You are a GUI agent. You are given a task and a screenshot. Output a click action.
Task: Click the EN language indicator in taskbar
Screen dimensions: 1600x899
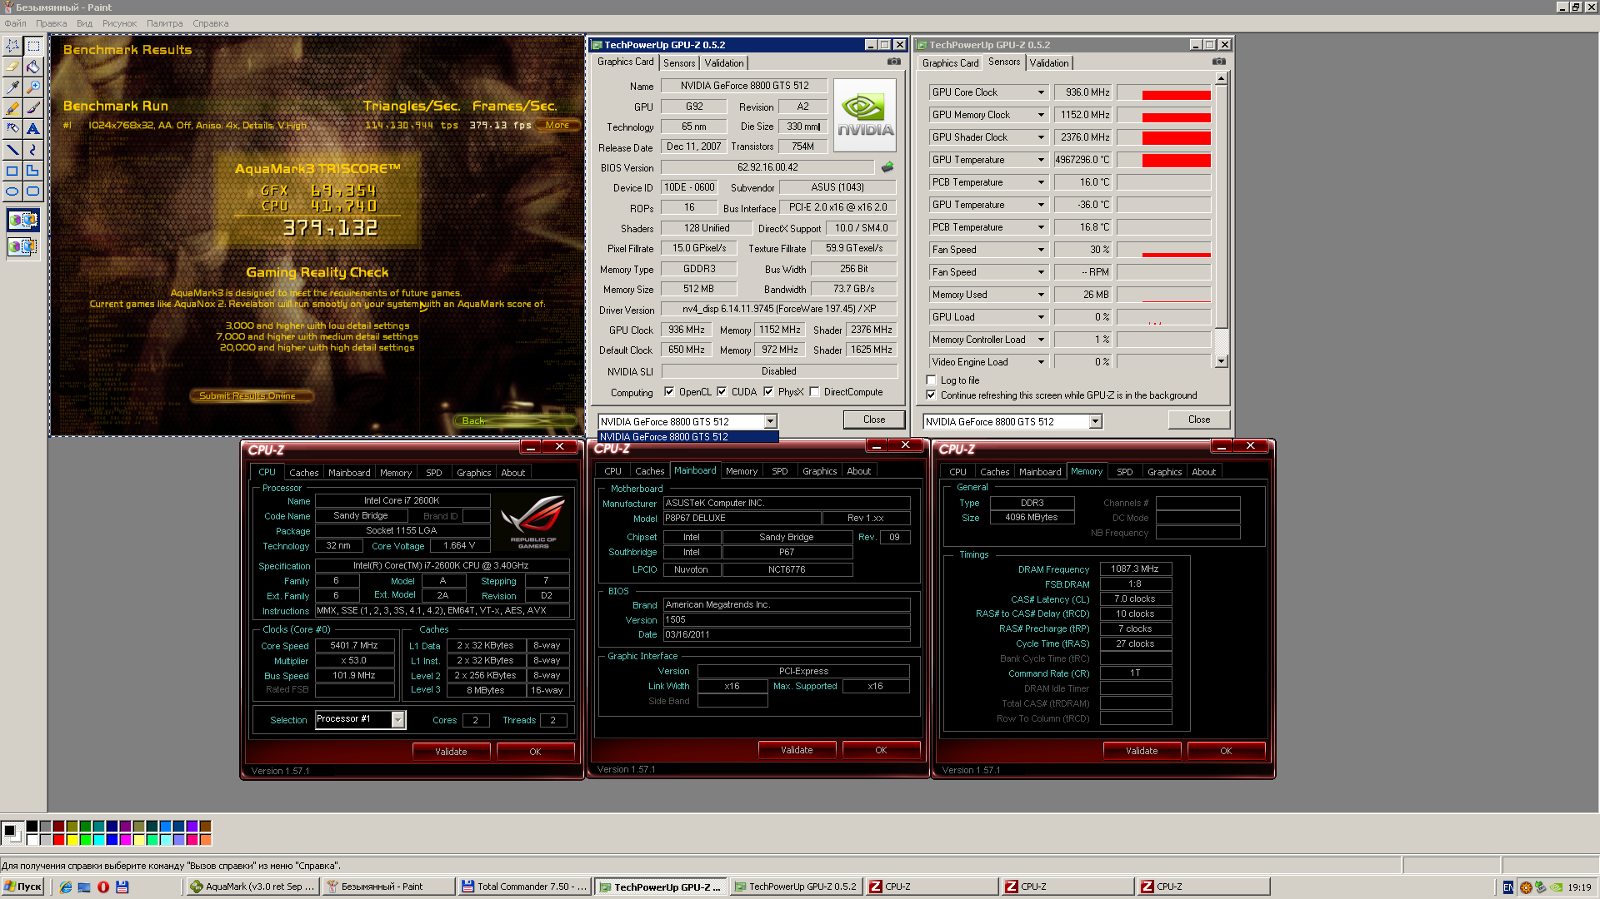[x=1508, y=887]
